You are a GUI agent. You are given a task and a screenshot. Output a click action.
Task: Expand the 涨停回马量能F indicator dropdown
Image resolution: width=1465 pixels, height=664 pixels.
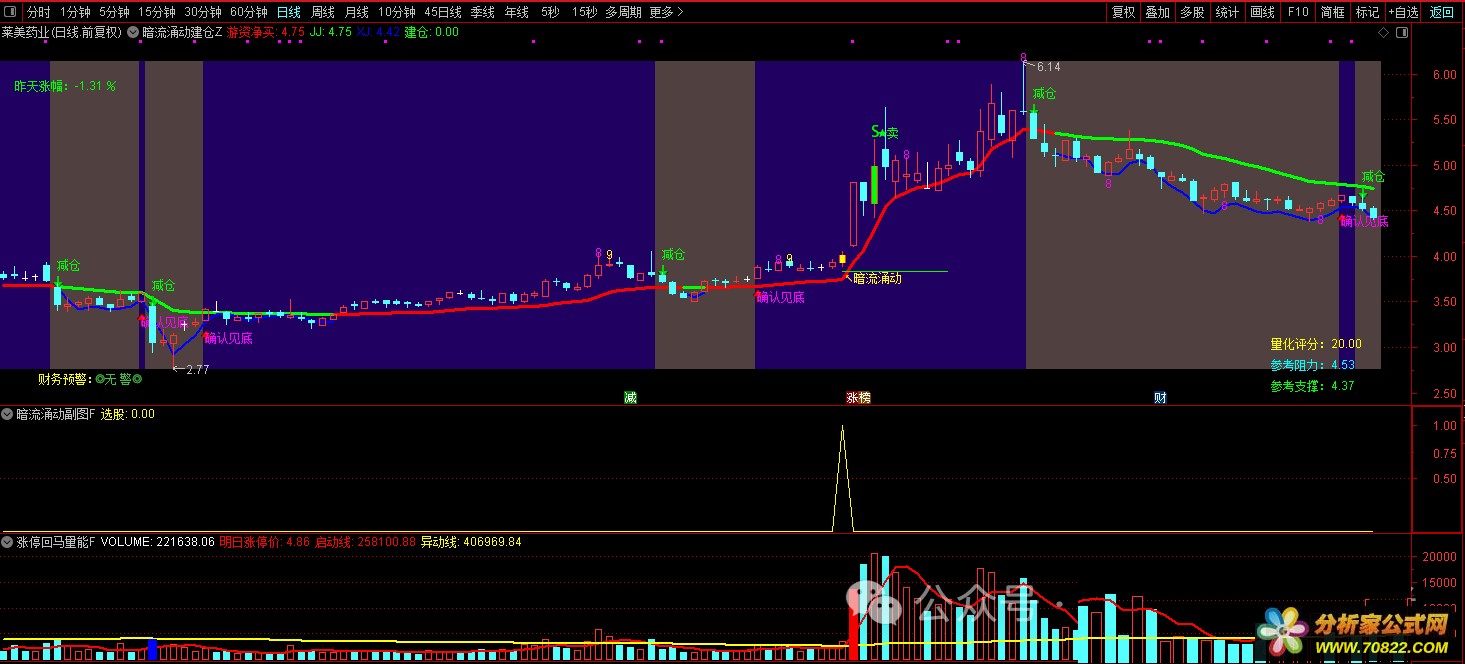[x=8, y=542]
